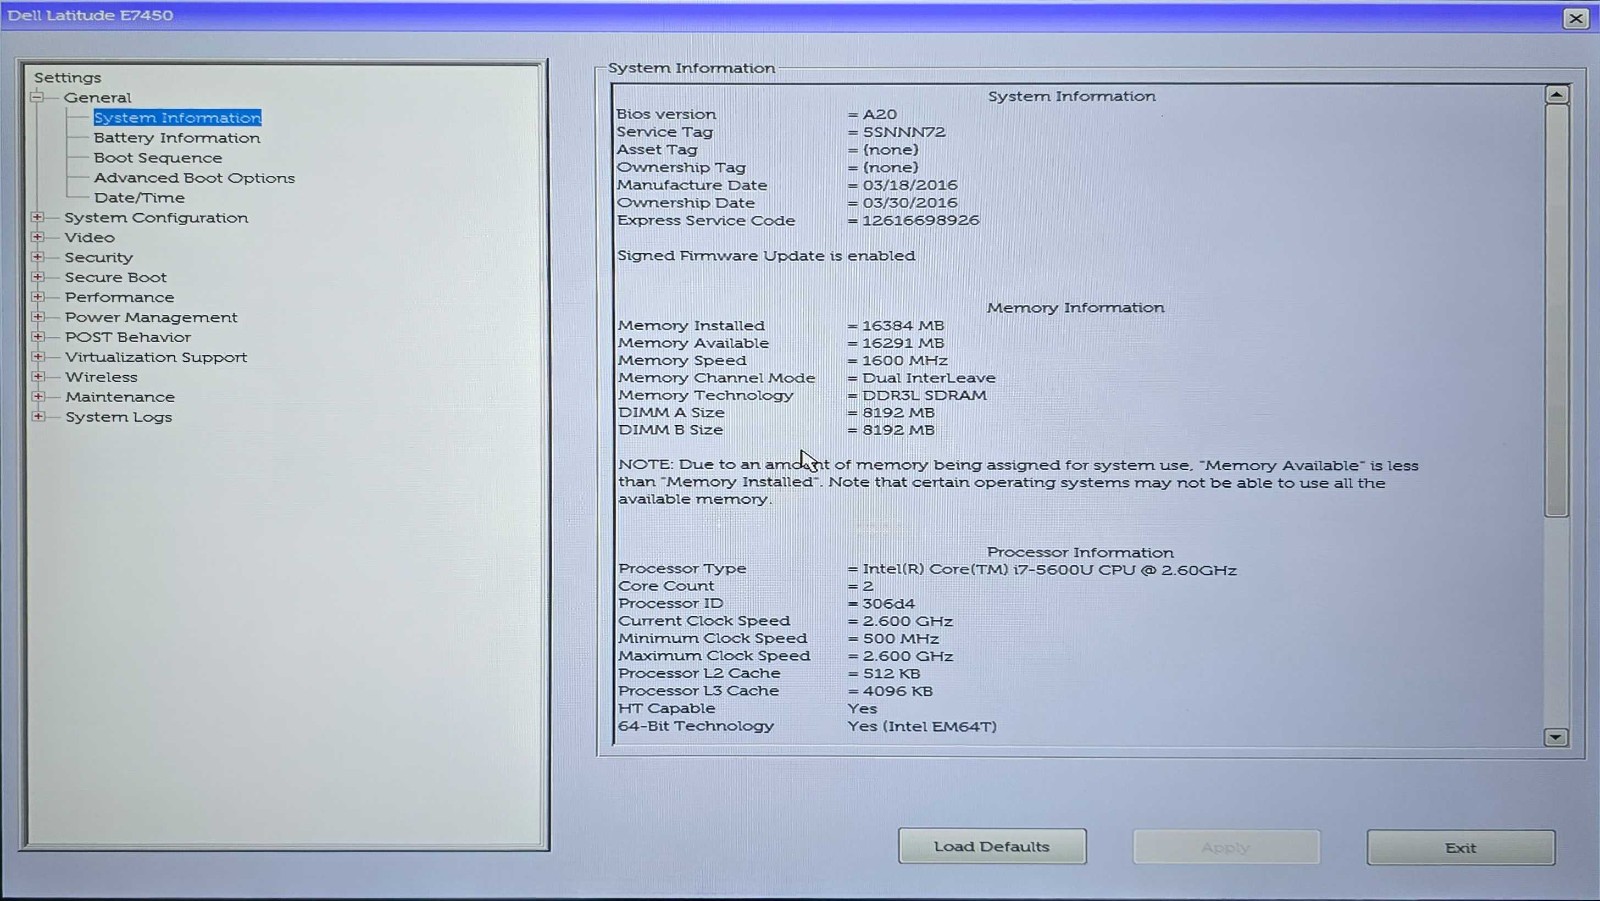Expand the Maintenance node

tap(37, 397)
